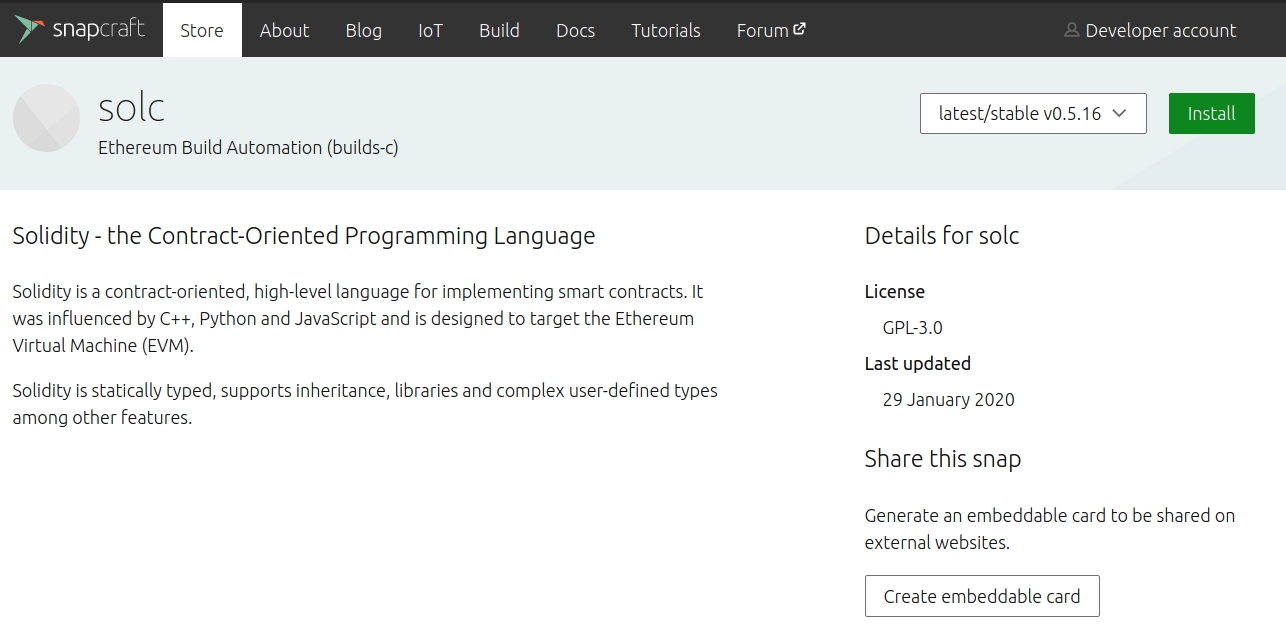
Task: Open the Build navigation item
Action: pos(499,30)
